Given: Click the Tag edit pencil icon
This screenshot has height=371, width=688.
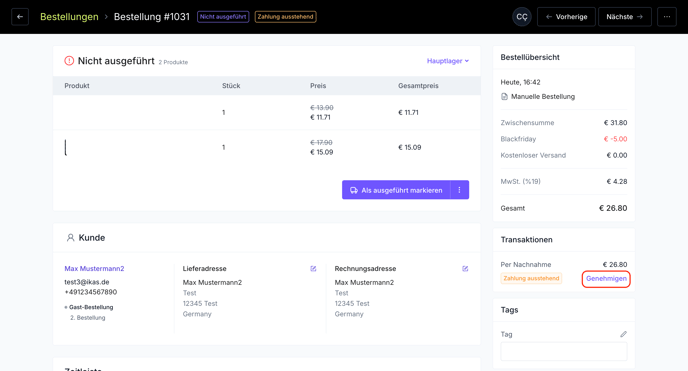Looking at the screenshot, I should coord(624,334).
